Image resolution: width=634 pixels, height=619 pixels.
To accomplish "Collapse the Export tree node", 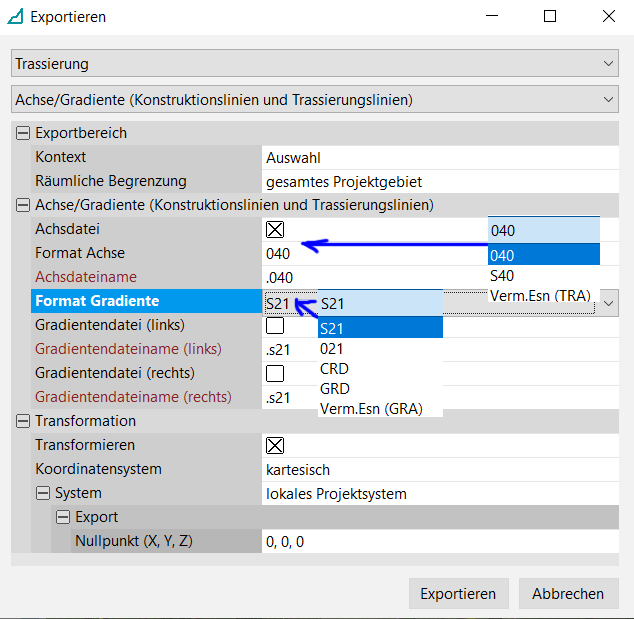I will click(63, 517).
